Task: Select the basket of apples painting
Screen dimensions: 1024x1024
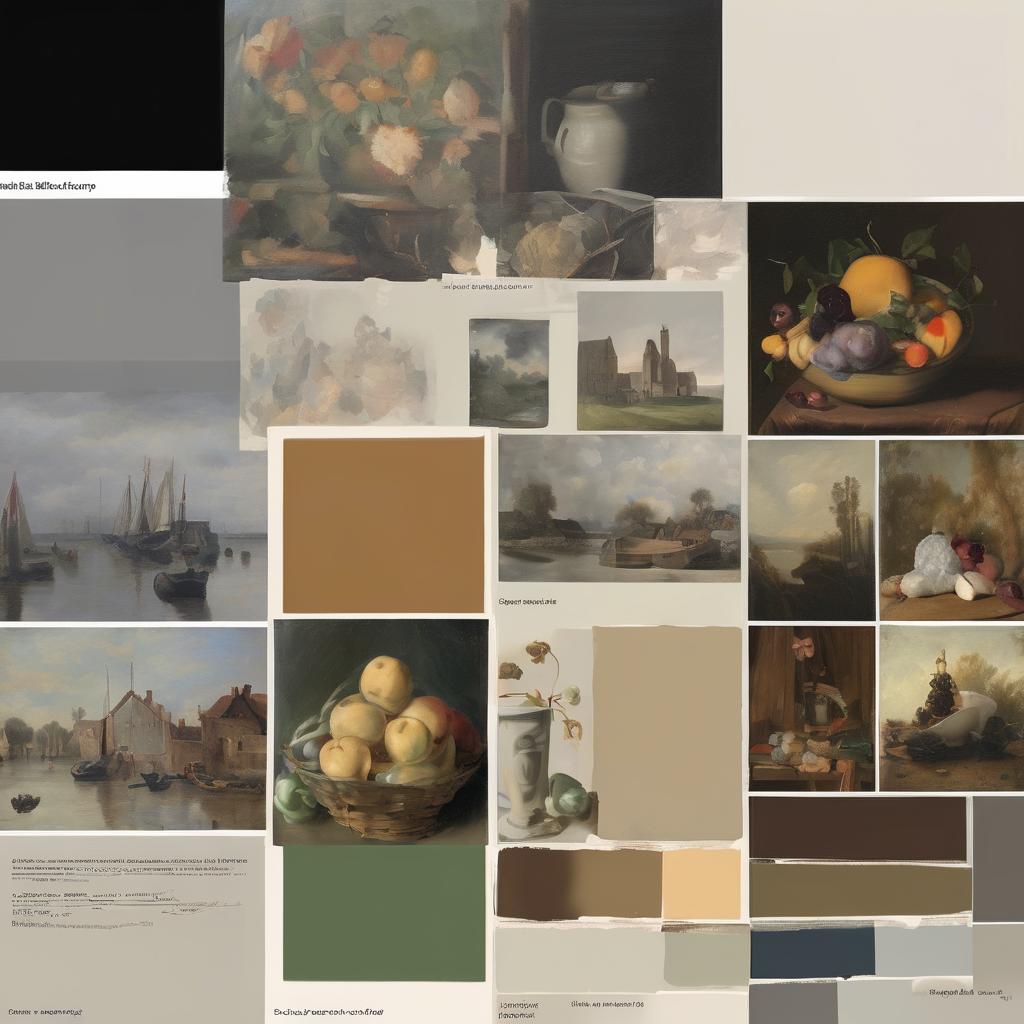Action: click(x=380, y=732)
